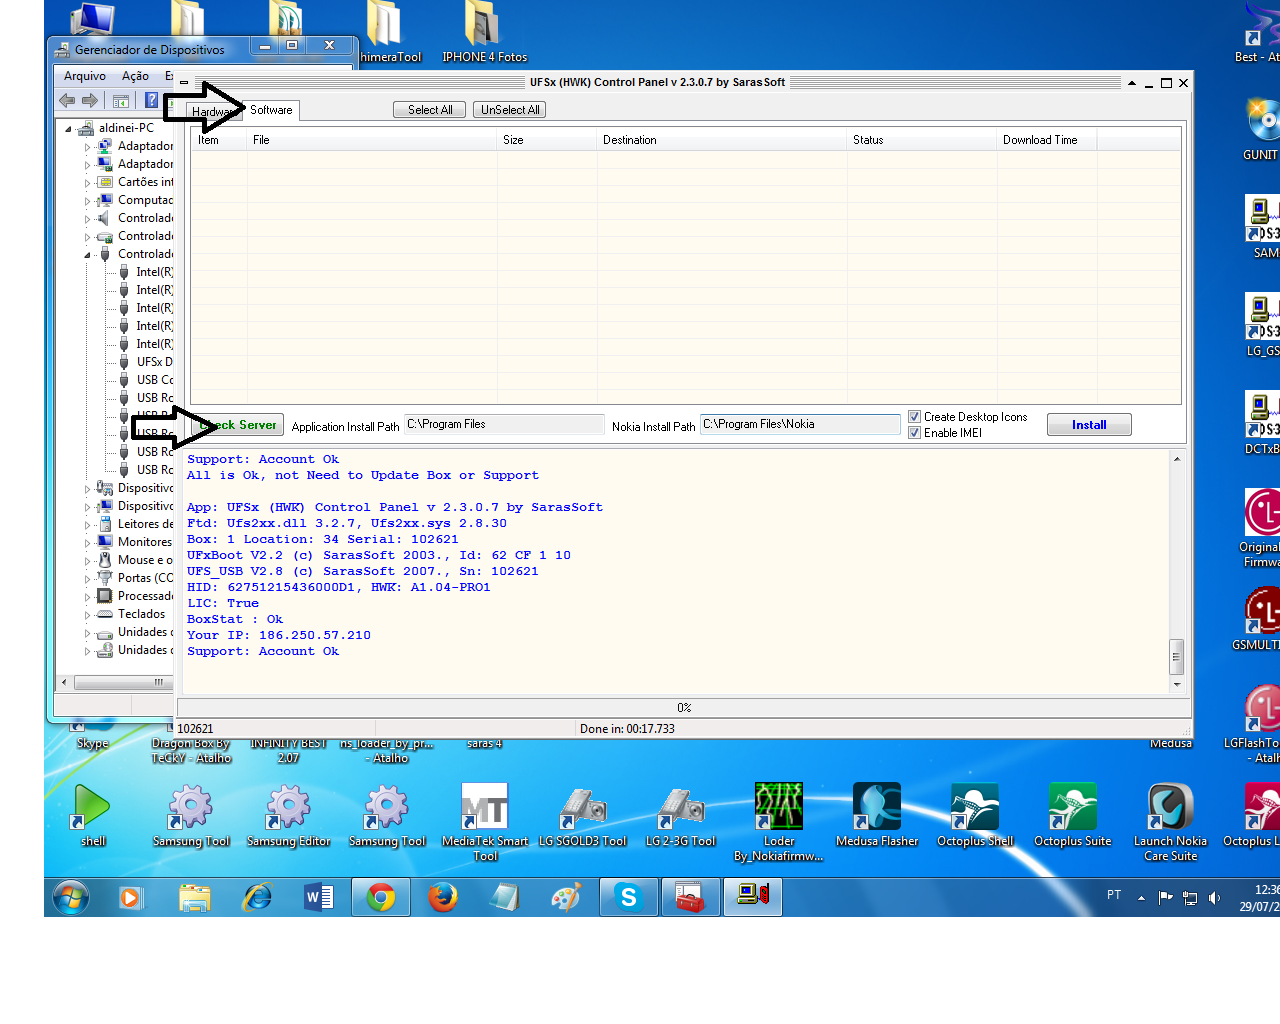This screenshot has width=1280, height=1024.
Task: Click the log scrollbar down arrow
Action: click(x=1177, y=685)
